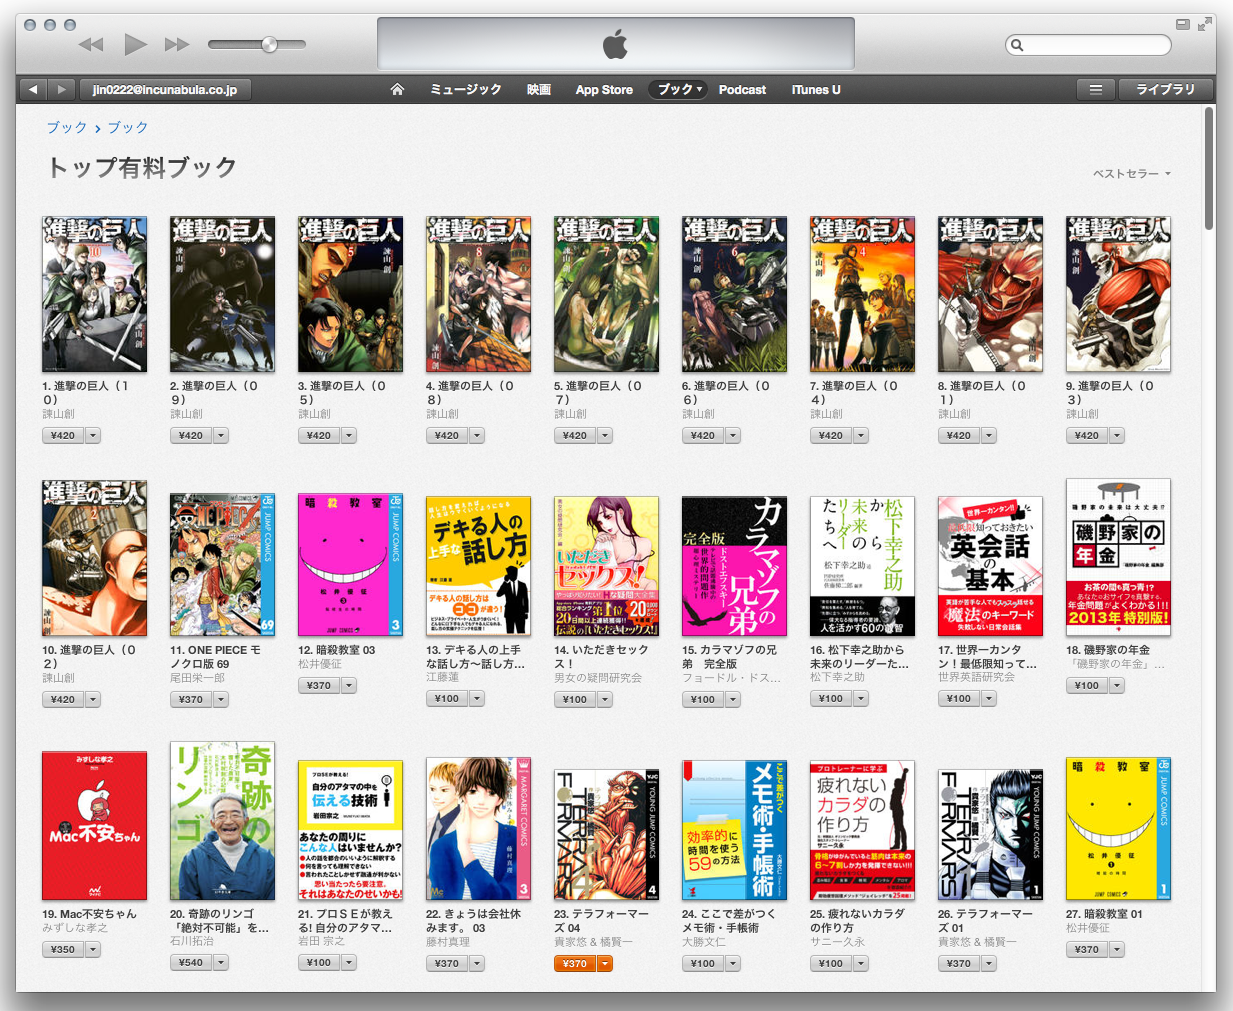The width and height of the screenshot is (1233, 1011).
Task: Switch to the App Store tab
Action: click(x=604, y=89)
